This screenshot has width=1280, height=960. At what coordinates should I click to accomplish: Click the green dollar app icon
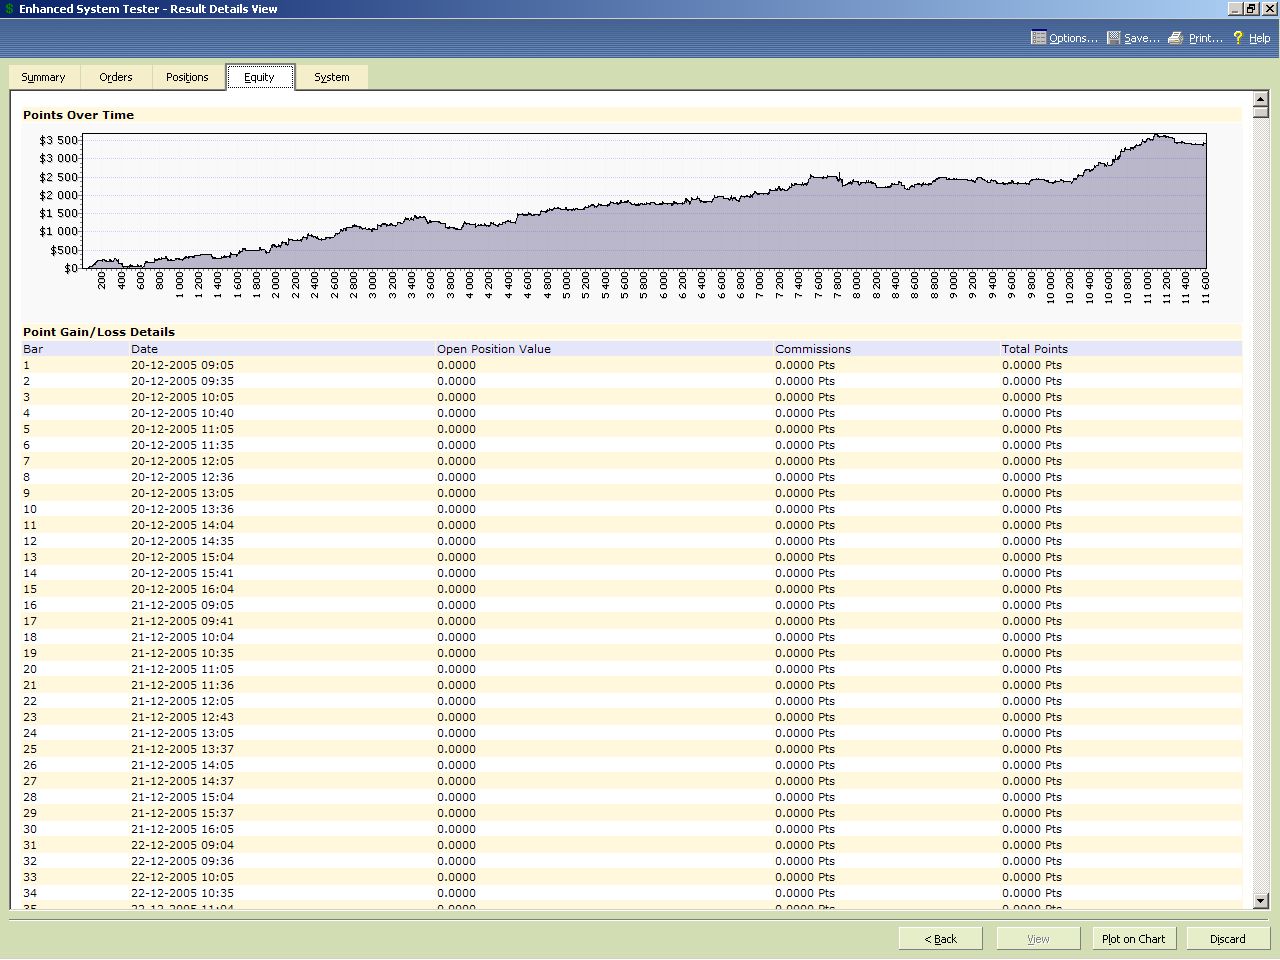pyautogui.click(x=9, y=9)
